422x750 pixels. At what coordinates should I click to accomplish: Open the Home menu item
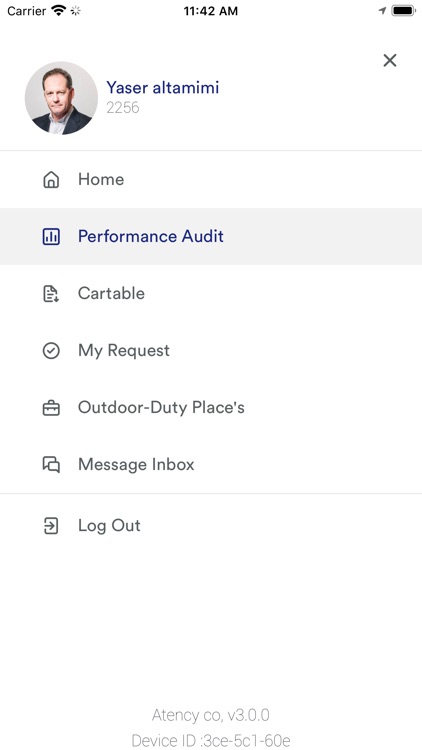[211, 180]
